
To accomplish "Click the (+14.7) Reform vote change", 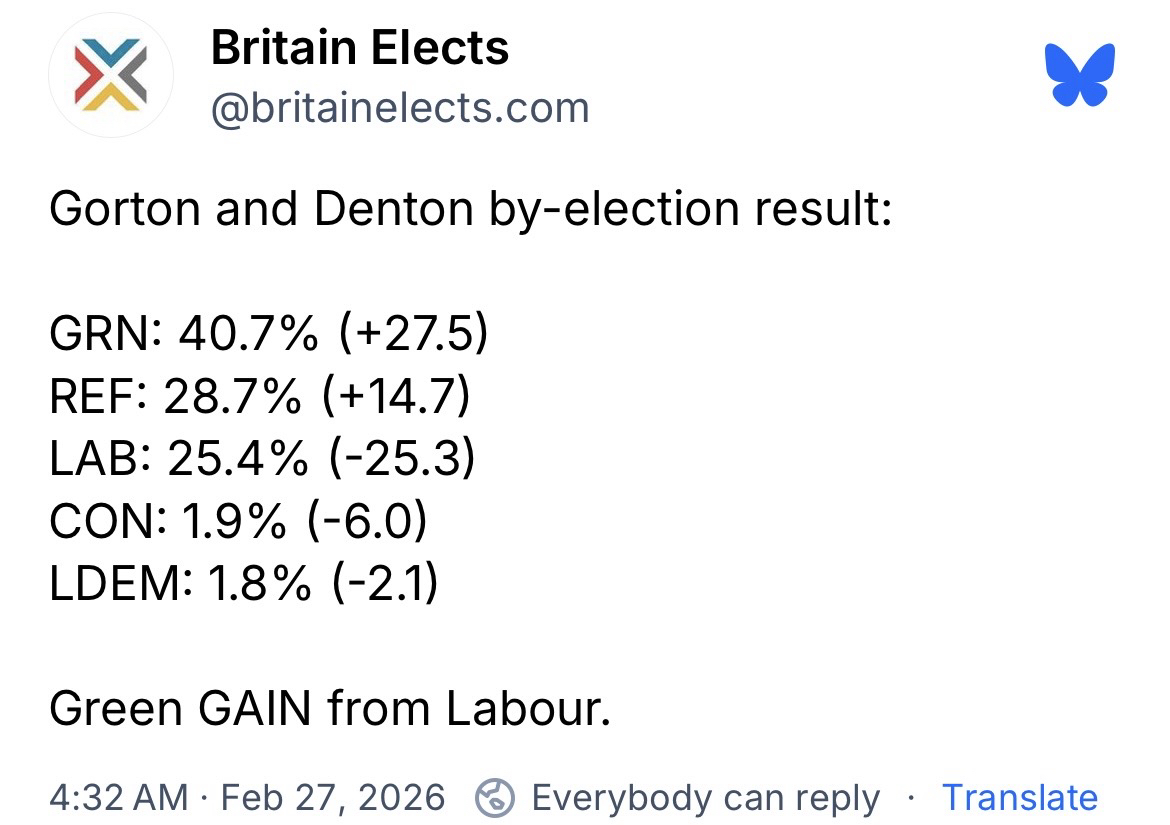I will (396, 397).
